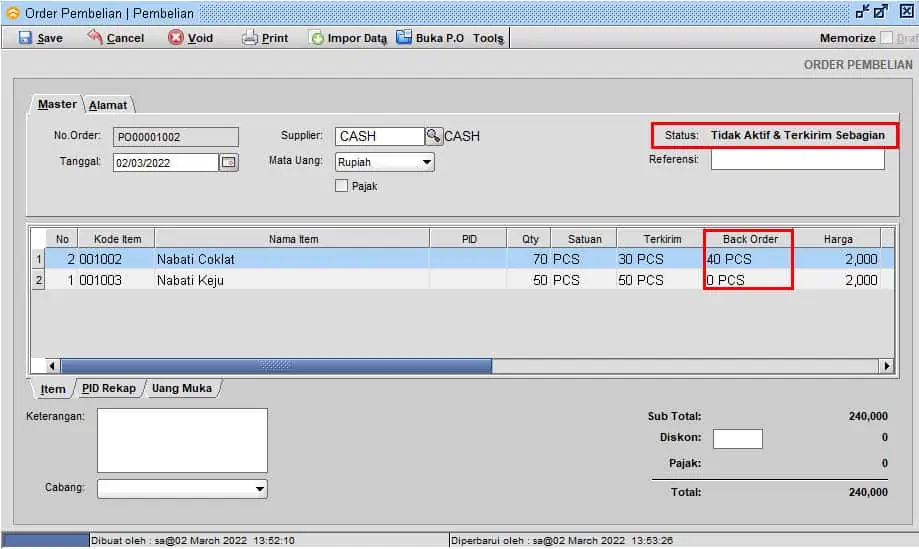919x549 pixels.
Task: Click the Supplier CASH input field
Action: click(x=379, y=137)
